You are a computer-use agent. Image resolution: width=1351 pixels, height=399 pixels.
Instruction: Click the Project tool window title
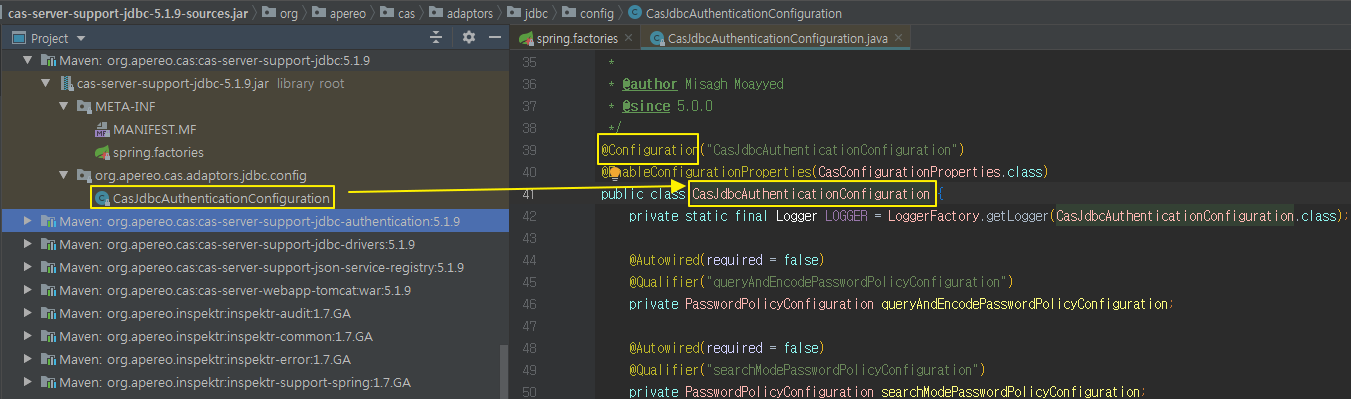[50, 38]
